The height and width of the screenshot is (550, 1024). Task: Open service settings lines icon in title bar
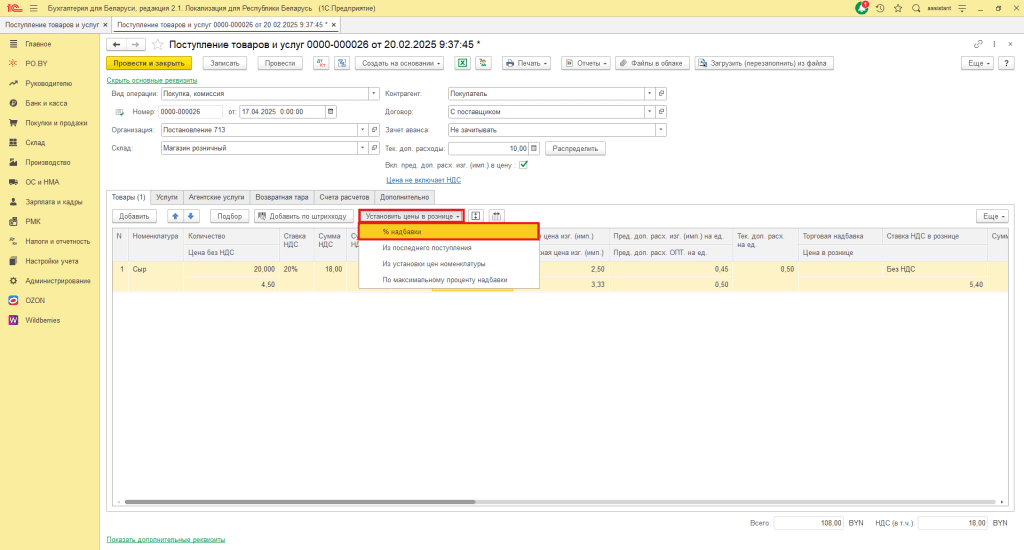click(962, 8)
